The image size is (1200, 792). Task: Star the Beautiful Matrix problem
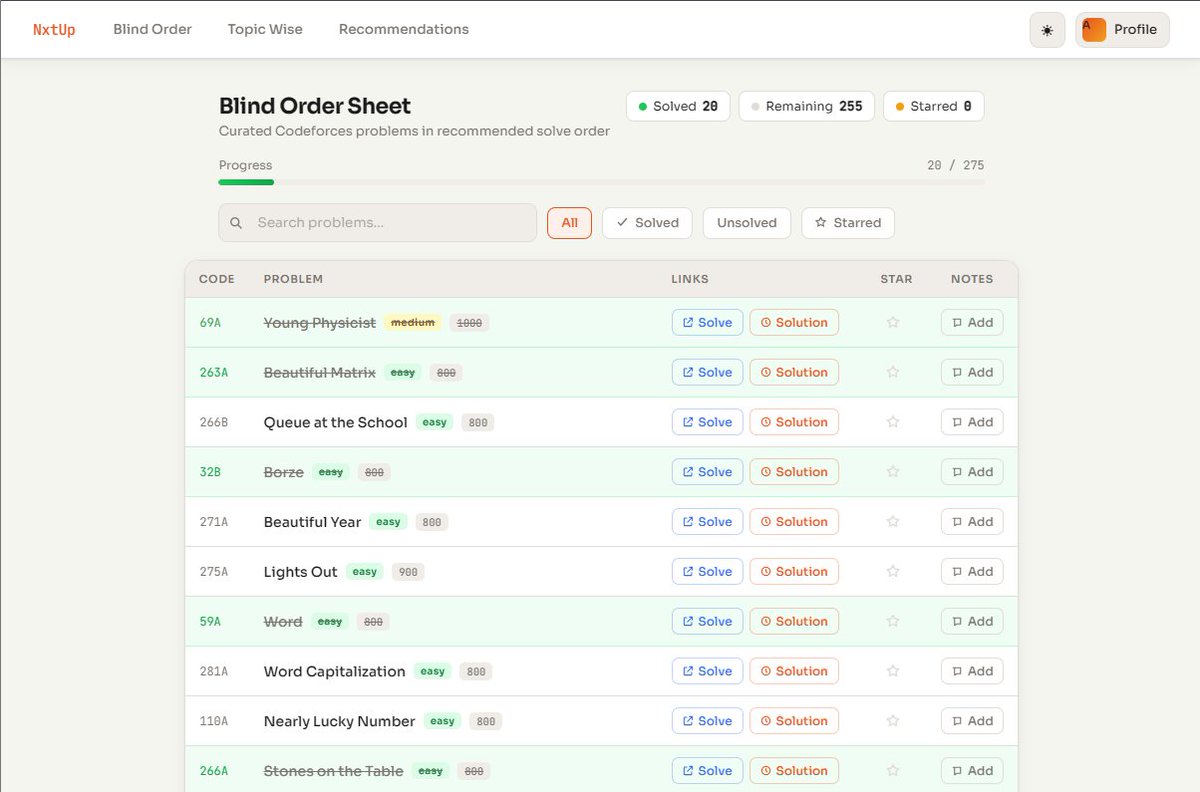[893, 372]
